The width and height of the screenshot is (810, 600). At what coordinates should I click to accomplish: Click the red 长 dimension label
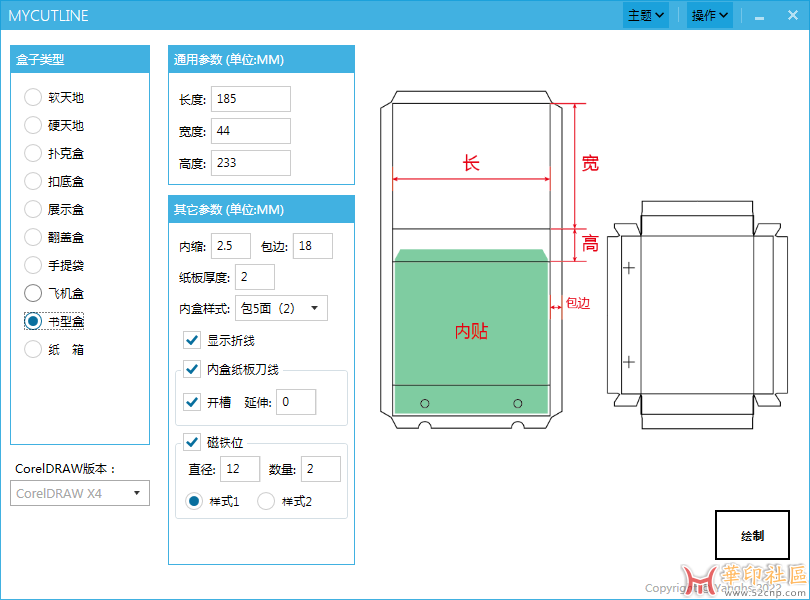[471, 163]
